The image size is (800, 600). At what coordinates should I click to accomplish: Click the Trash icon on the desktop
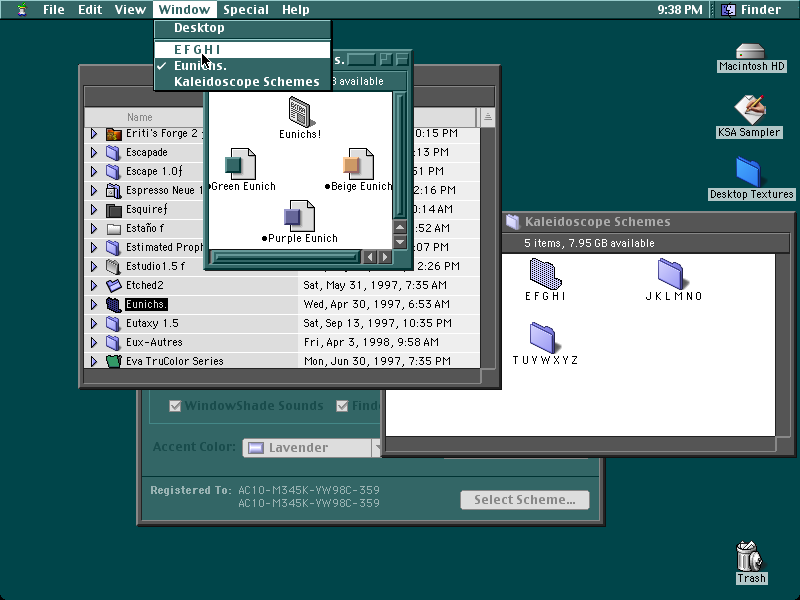click(x=749, y=556)
